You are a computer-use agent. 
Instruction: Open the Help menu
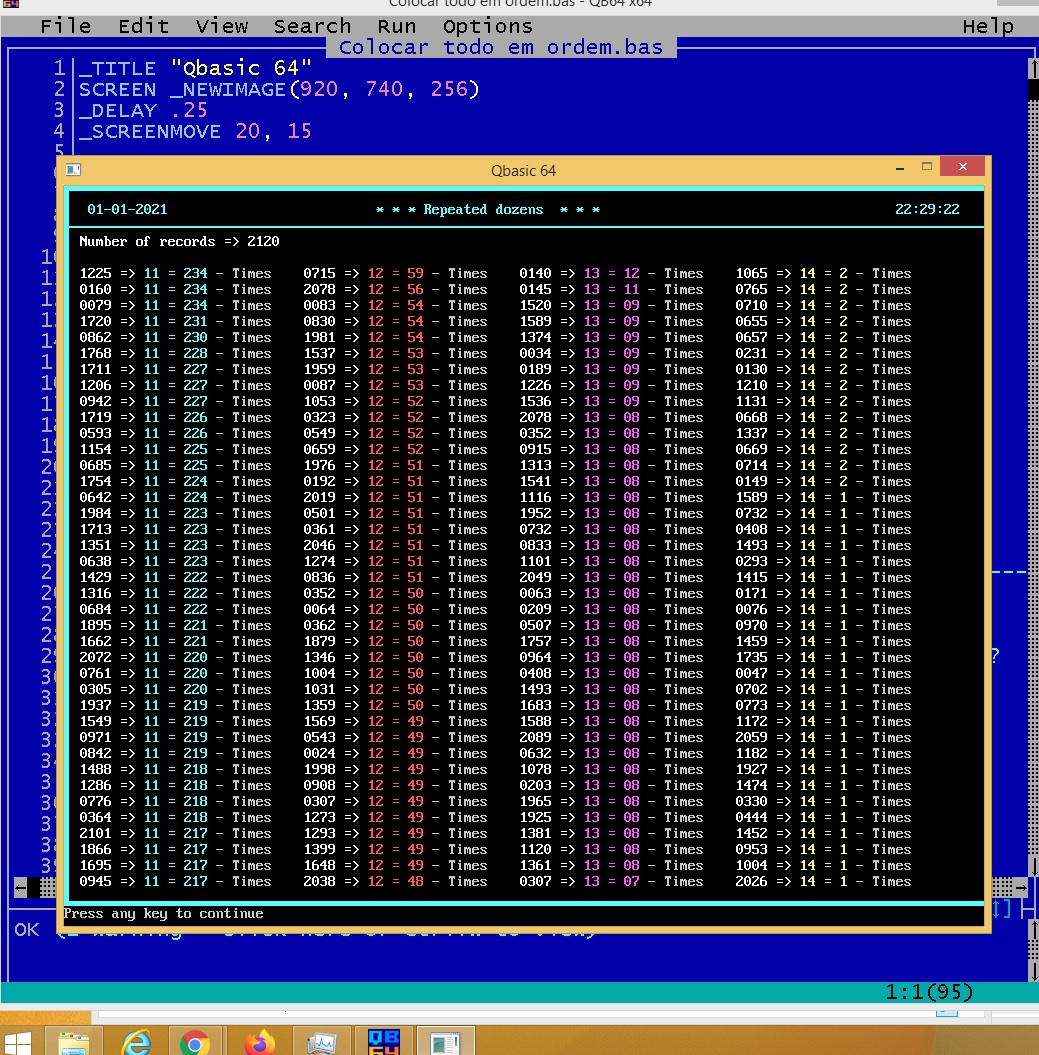pos(987,26)
